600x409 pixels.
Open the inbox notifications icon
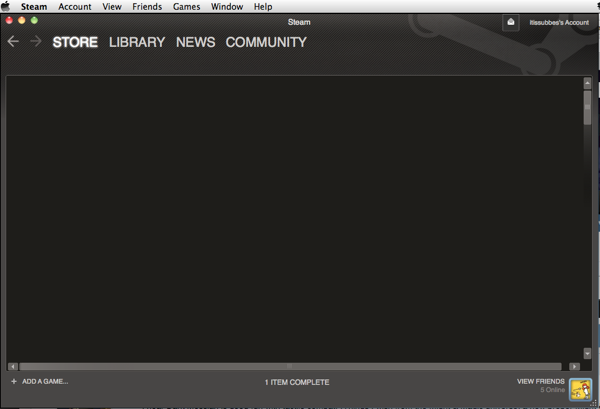pyautogui.click(x=510, y=22)
